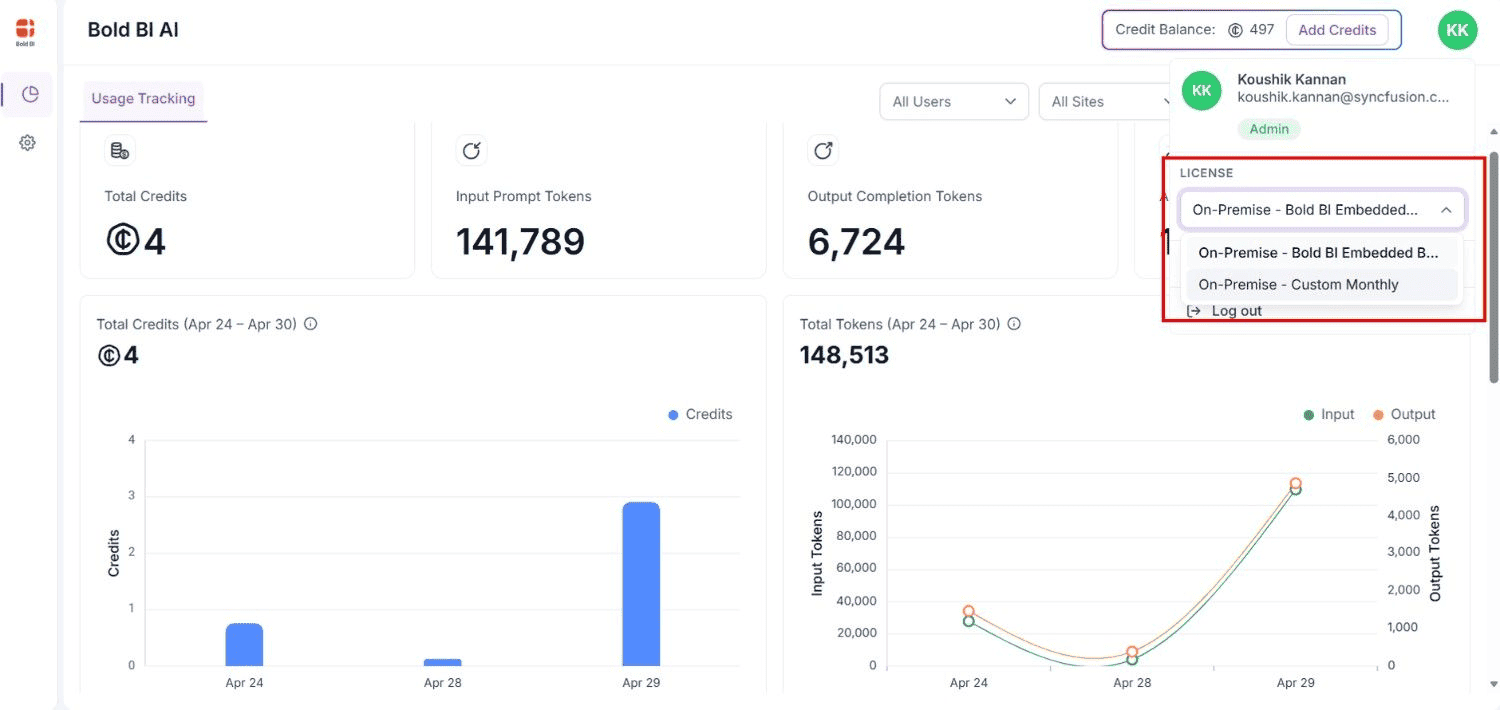This screenshot has height=710, width=1500.
Task: Click the Credit Balance 497 value
Action: (1262, 30)
